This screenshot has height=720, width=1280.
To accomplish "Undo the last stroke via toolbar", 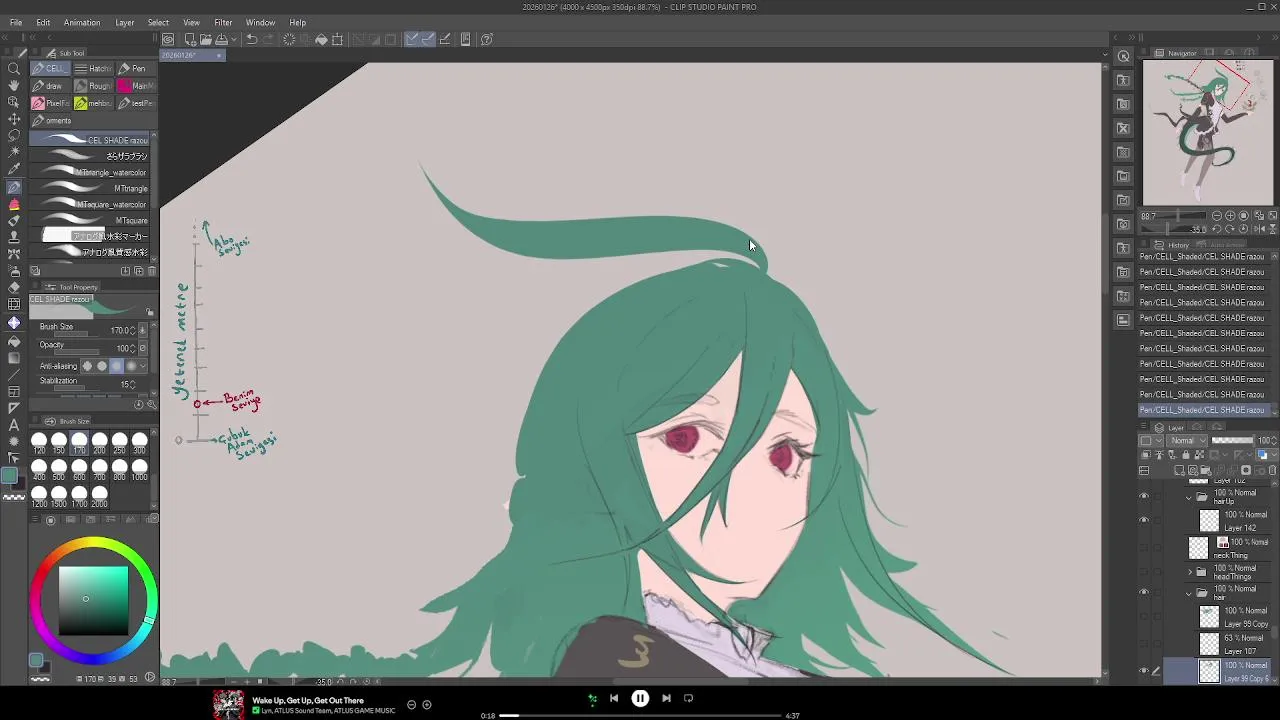I will pyautogui.click(x=252, y=40).
